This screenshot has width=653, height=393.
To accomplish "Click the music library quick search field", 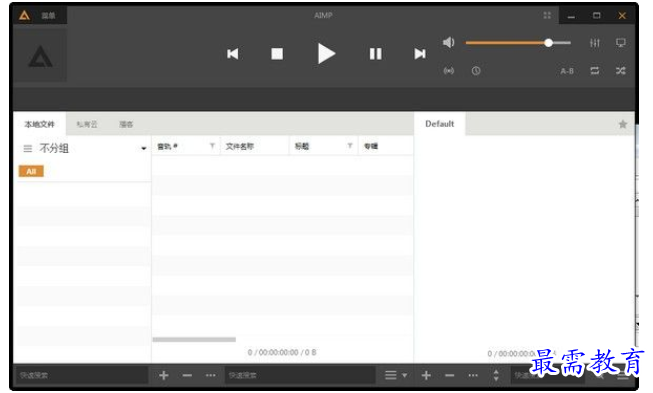I will 299,376.
